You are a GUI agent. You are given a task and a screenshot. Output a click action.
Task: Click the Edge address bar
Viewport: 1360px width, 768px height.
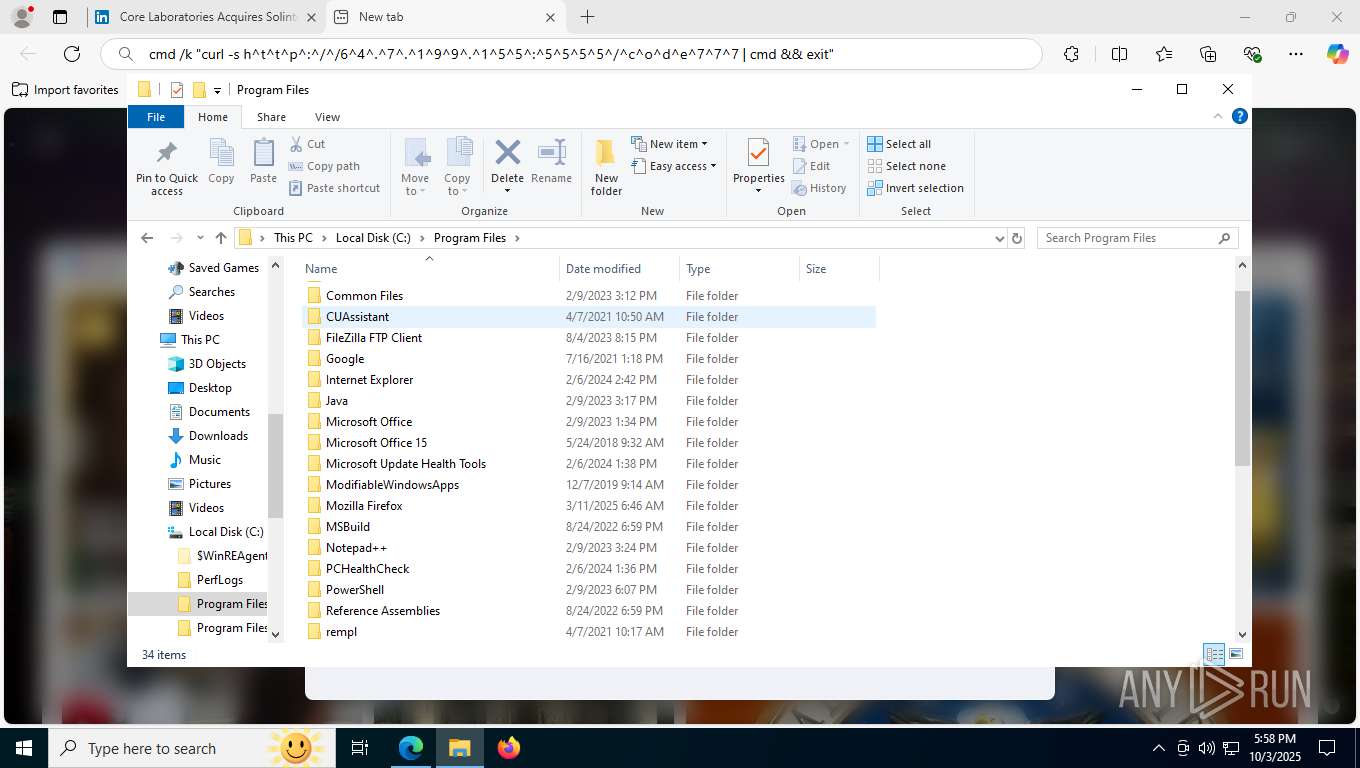[x=571, y=54]
